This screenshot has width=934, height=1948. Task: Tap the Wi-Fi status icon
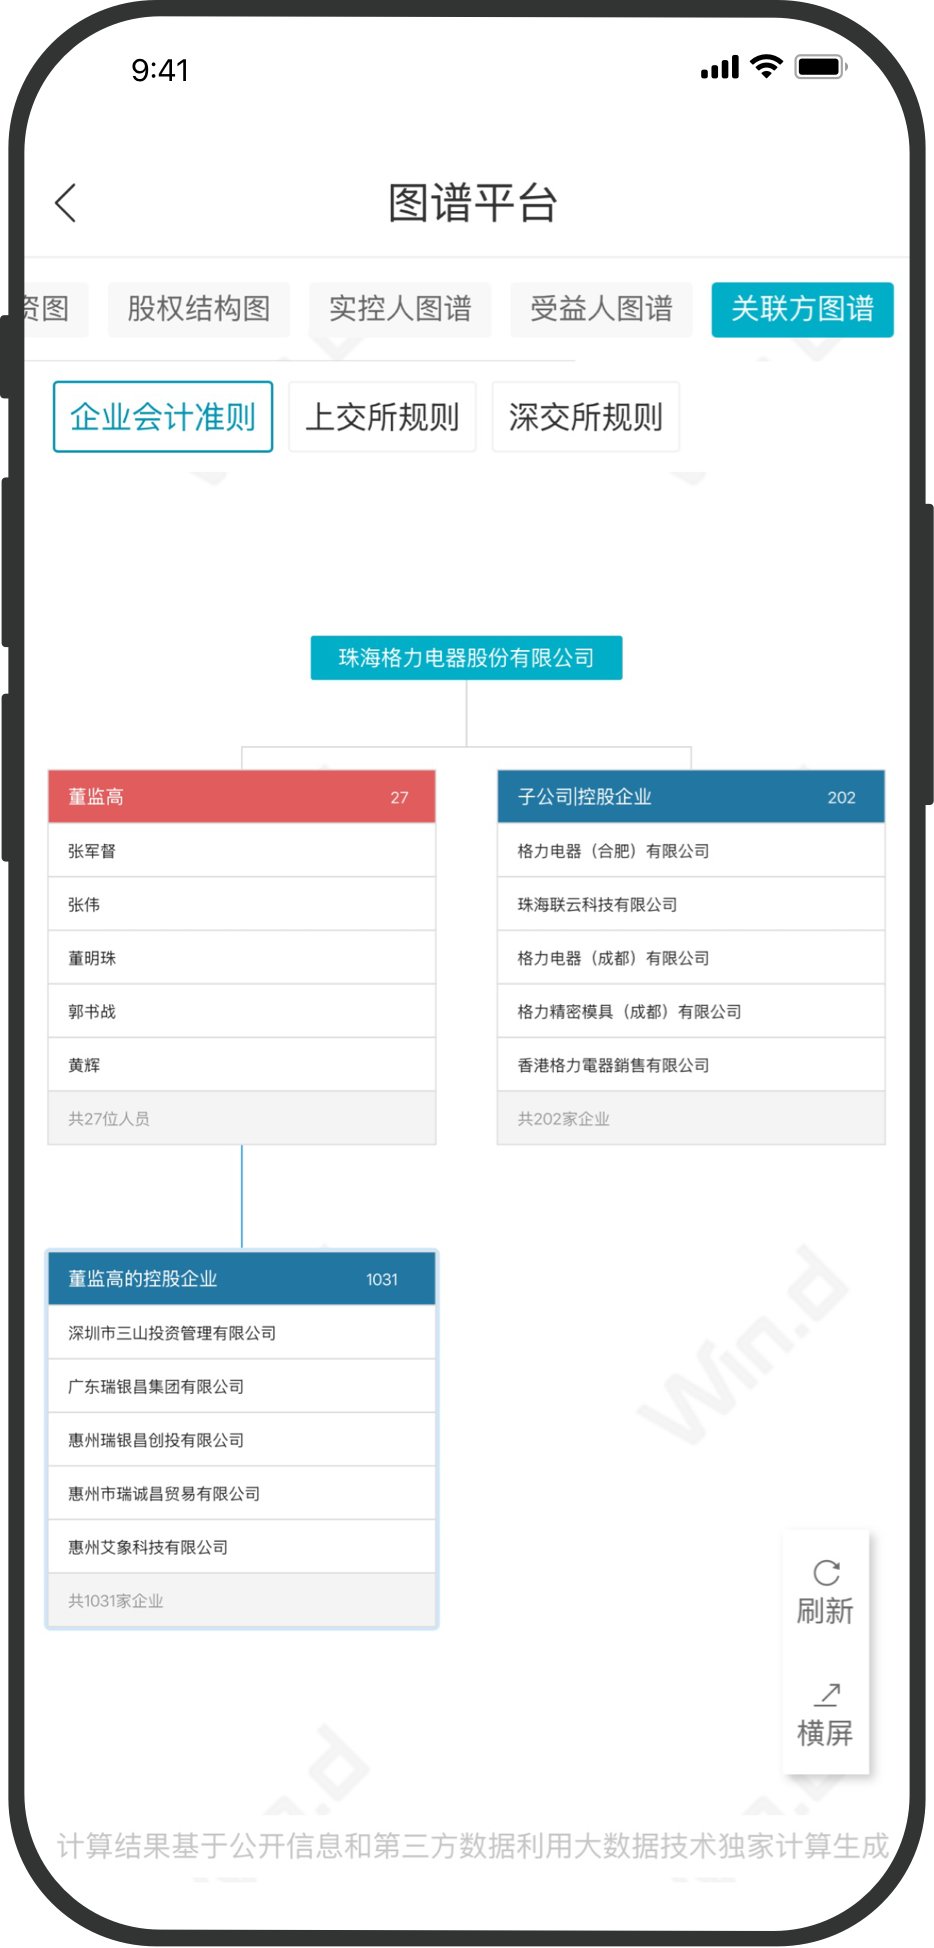(766, 67)
